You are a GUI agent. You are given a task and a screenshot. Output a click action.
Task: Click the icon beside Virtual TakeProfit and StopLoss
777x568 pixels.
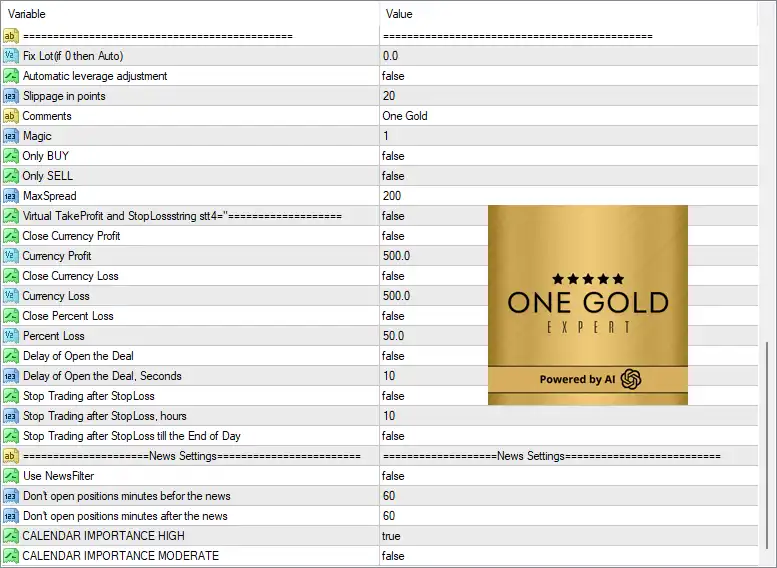click(x=10, y=216)
